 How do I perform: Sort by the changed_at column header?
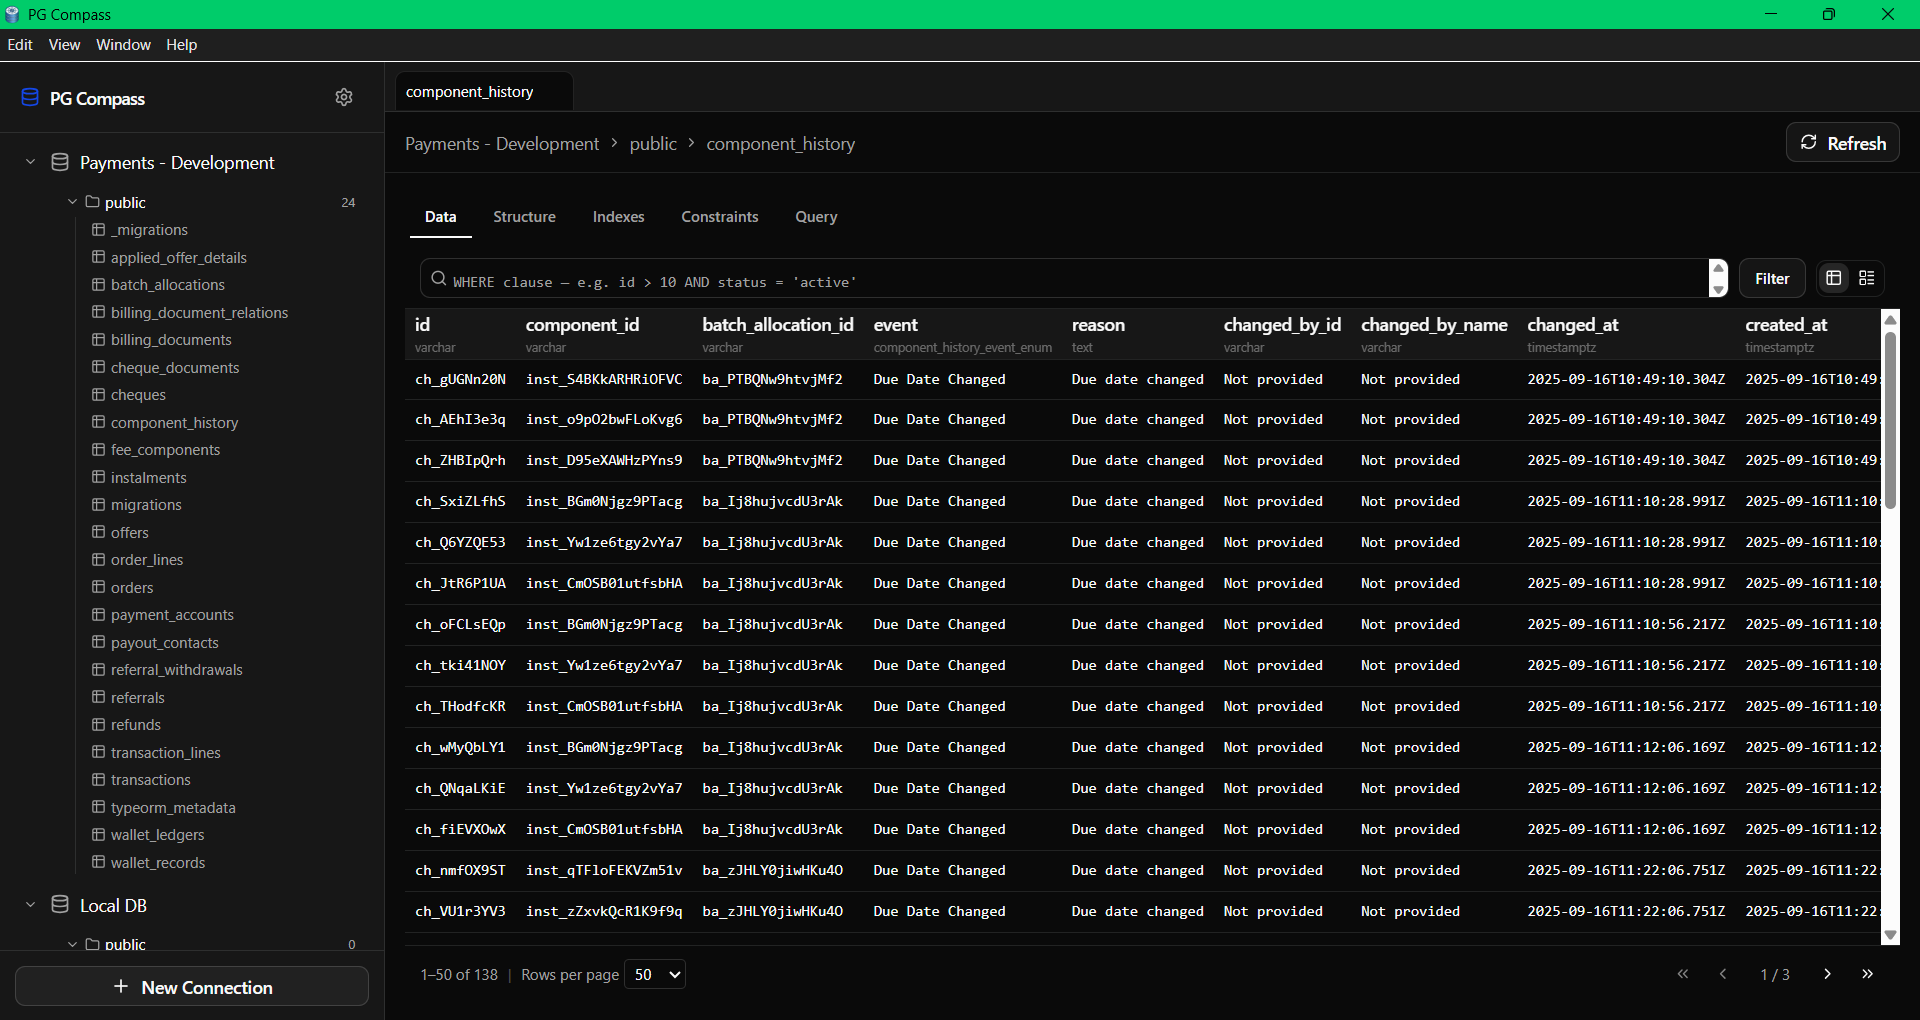[1572, 325]
